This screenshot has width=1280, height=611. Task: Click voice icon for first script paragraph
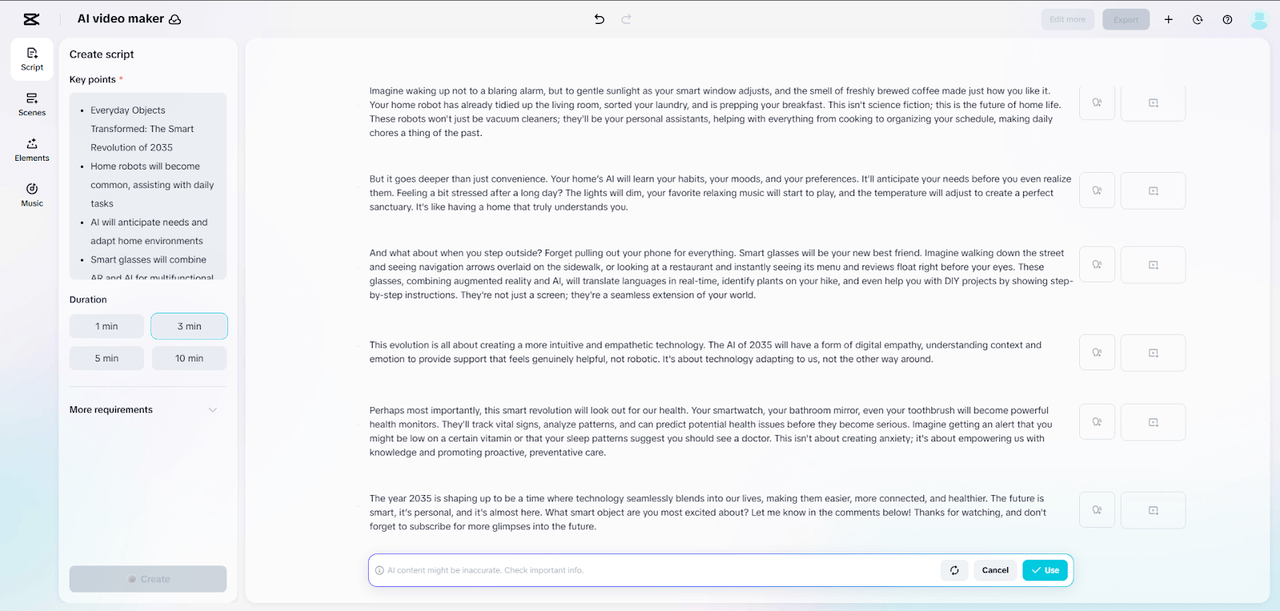tap(1097, 102)
